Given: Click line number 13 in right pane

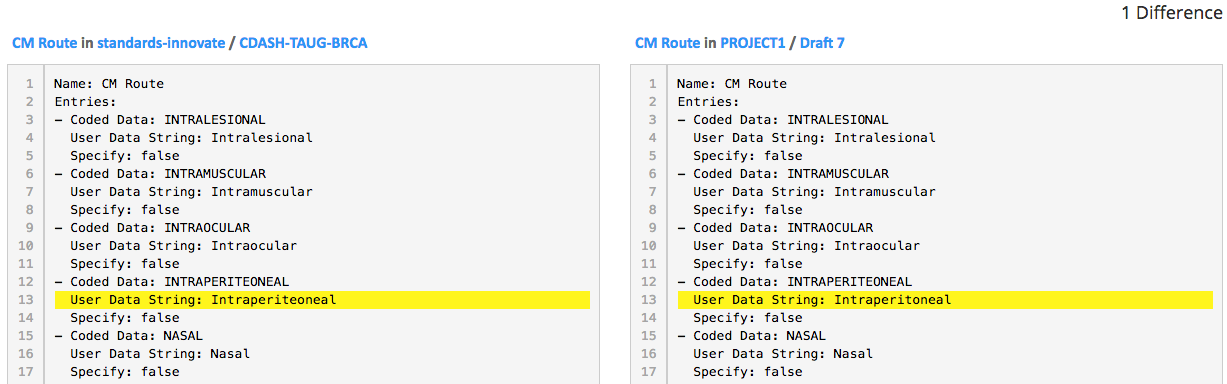Looking at the screenshot, I should coord(650,300).
